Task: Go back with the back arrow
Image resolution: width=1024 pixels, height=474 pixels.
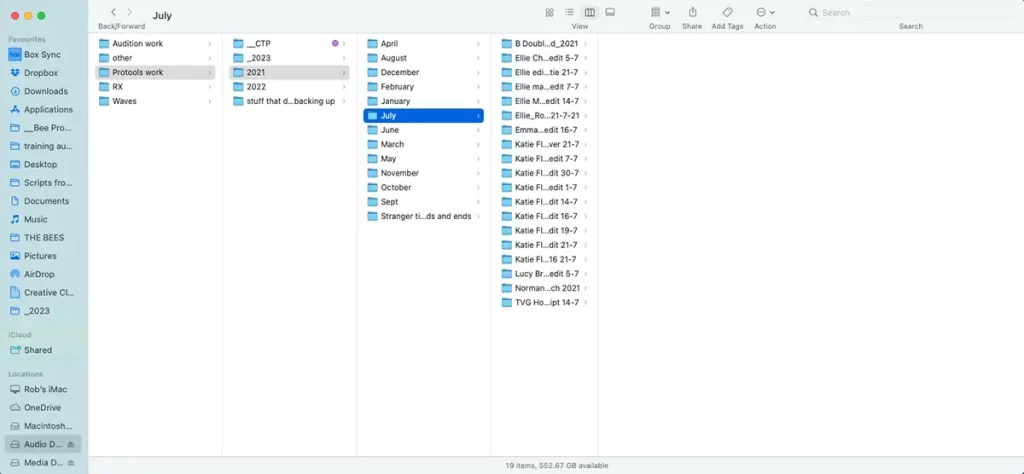Action: click(x=113, y=12)
